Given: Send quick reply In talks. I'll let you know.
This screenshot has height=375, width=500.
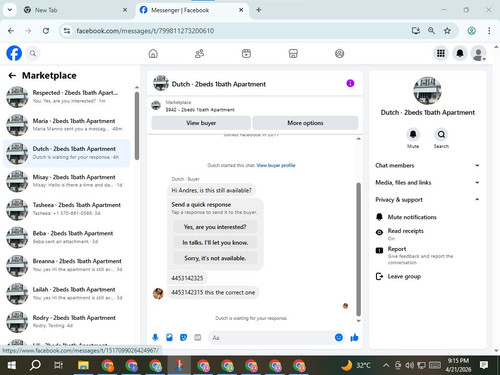Looking at the screenshot, I should (x=215, y=243).
